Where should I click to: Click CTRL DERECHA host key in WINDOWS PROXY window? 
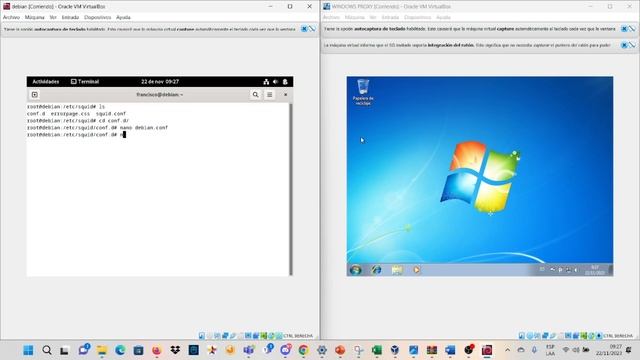618,336
